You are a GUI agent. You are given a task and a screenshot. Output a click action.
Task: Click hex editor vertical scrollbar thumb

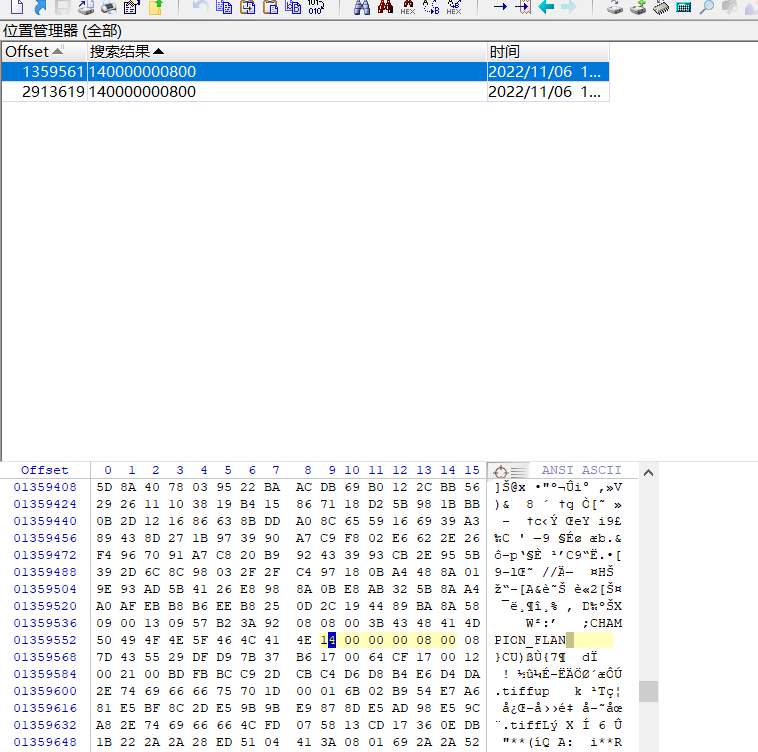point(648,691)
